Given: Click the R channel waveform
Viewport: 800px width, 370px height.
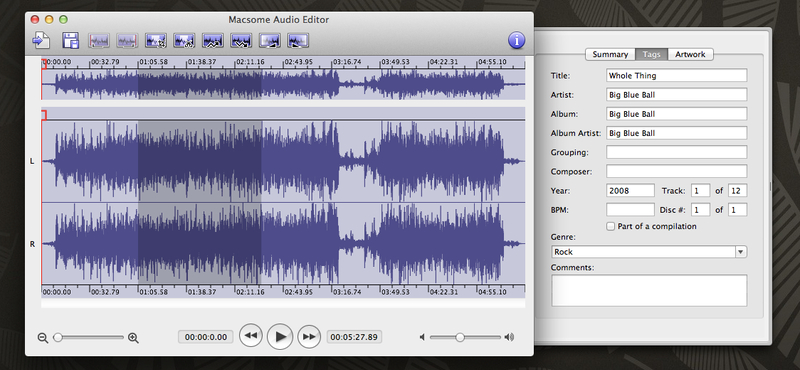Looking at the screenshot, I should tap(283, 243).
